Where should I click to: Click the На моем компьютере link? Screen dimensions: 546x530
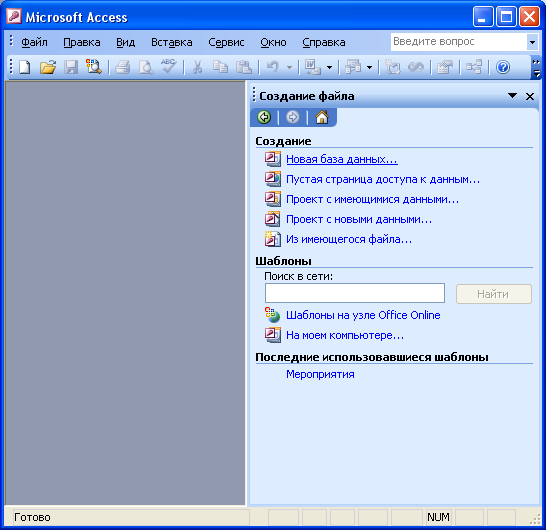[345, 335]
